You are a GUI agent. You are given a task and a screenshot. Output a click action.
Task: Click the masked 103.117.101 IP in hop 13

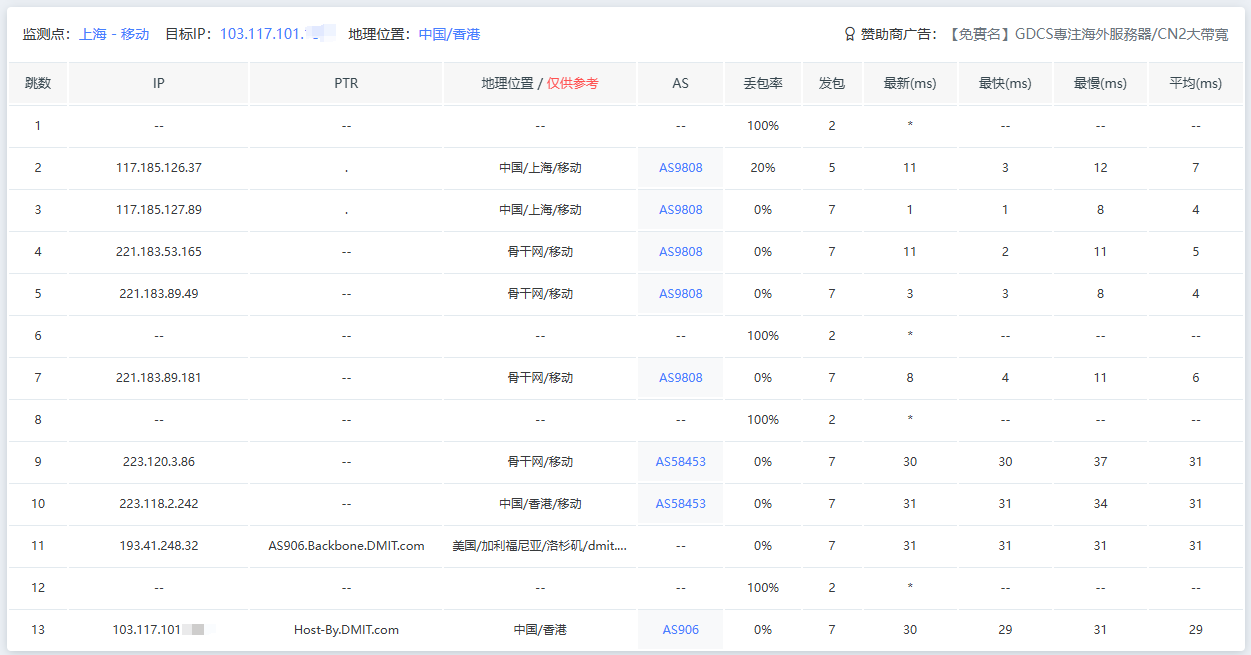159,630
